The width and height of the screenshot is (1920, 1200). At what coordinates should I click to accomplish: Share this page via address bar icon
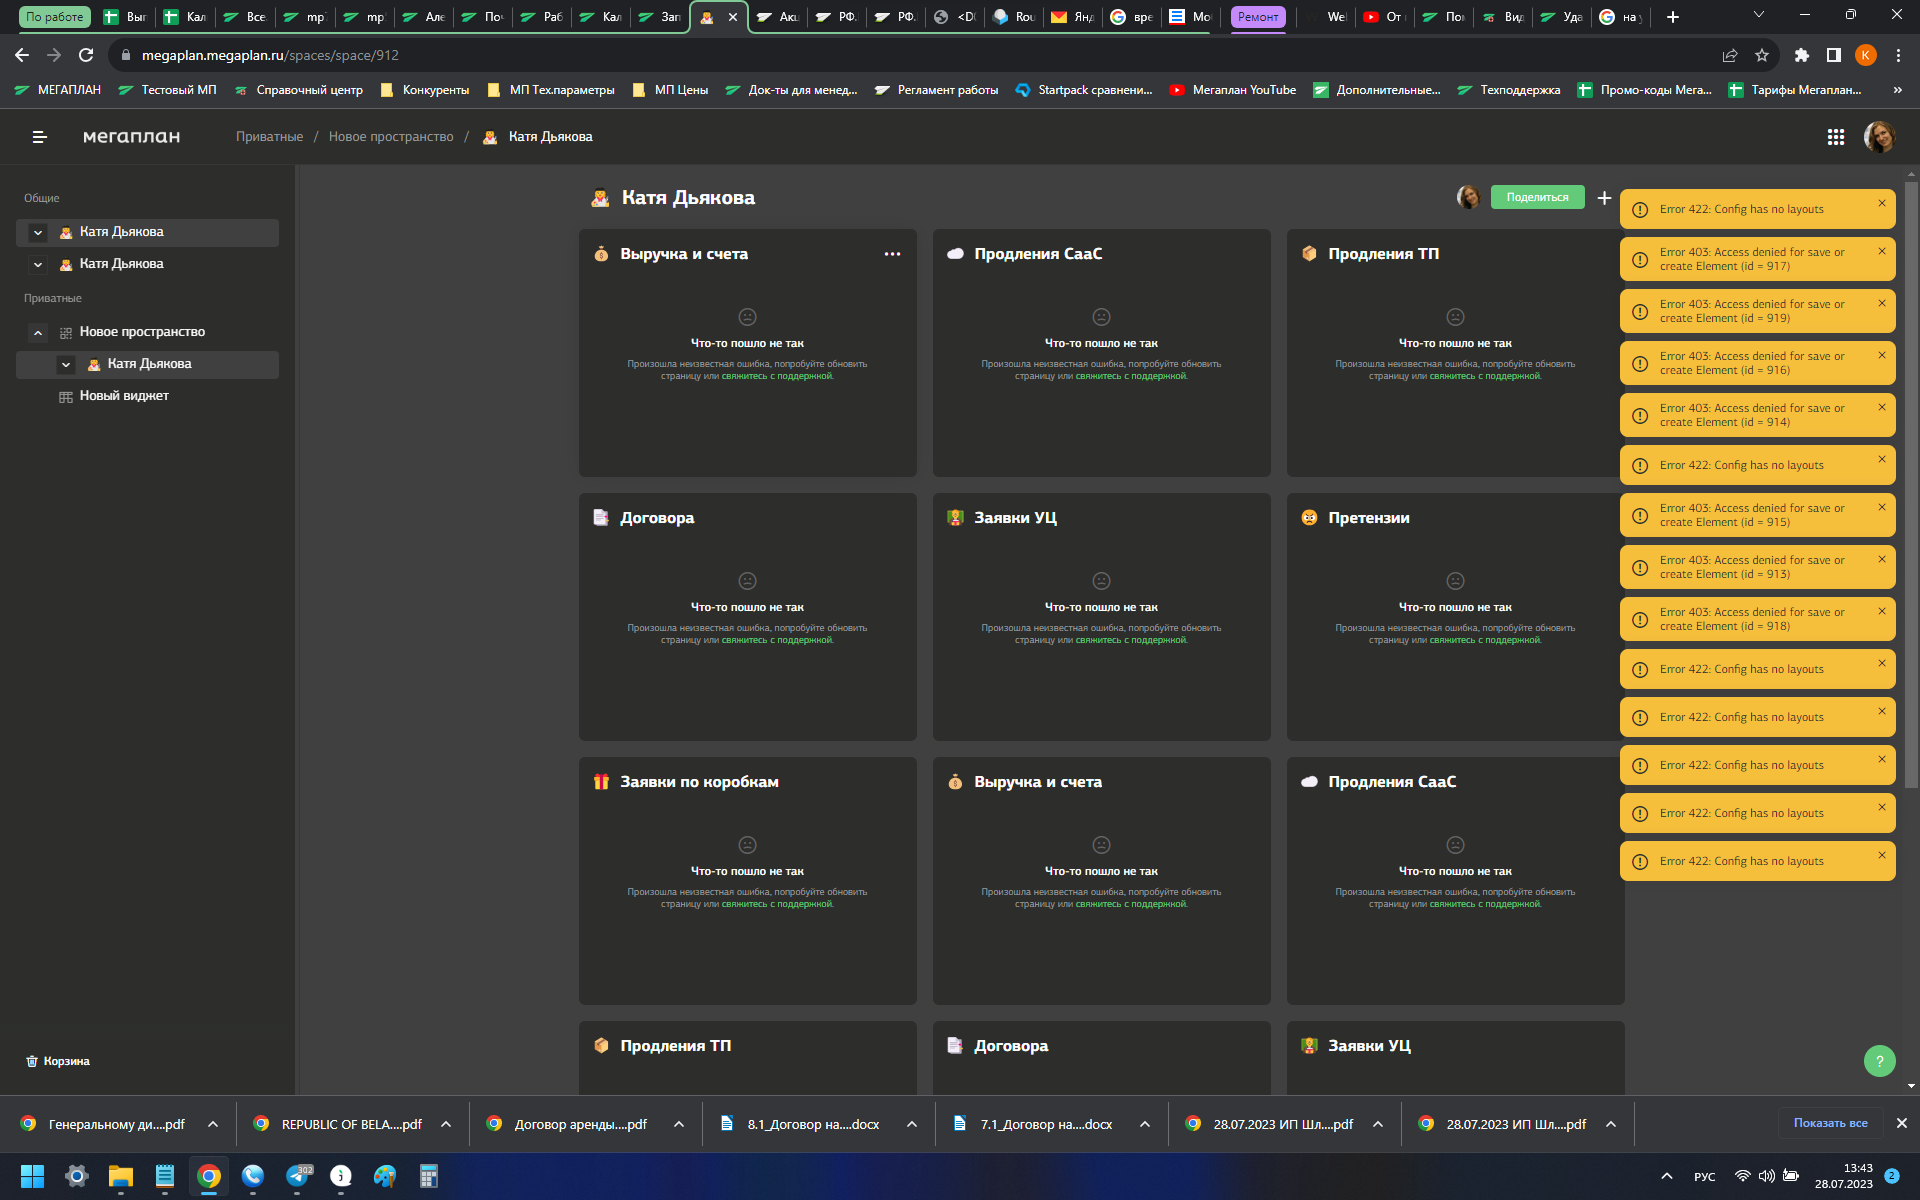point(1730,55)
